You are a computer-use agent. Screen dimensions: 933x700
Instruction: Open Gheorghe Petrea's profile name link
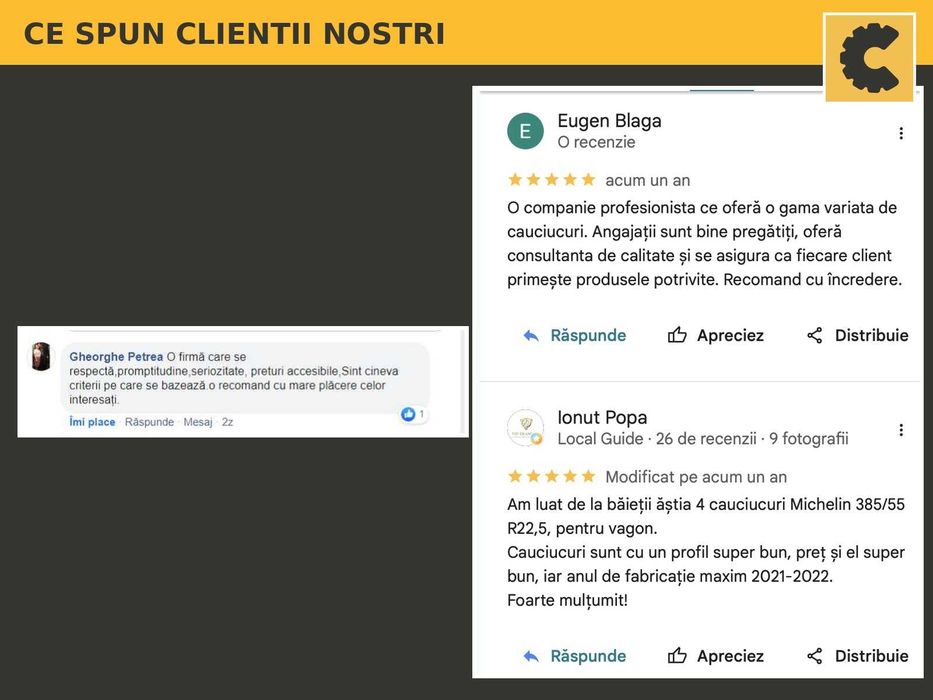[x=116, y=357]
